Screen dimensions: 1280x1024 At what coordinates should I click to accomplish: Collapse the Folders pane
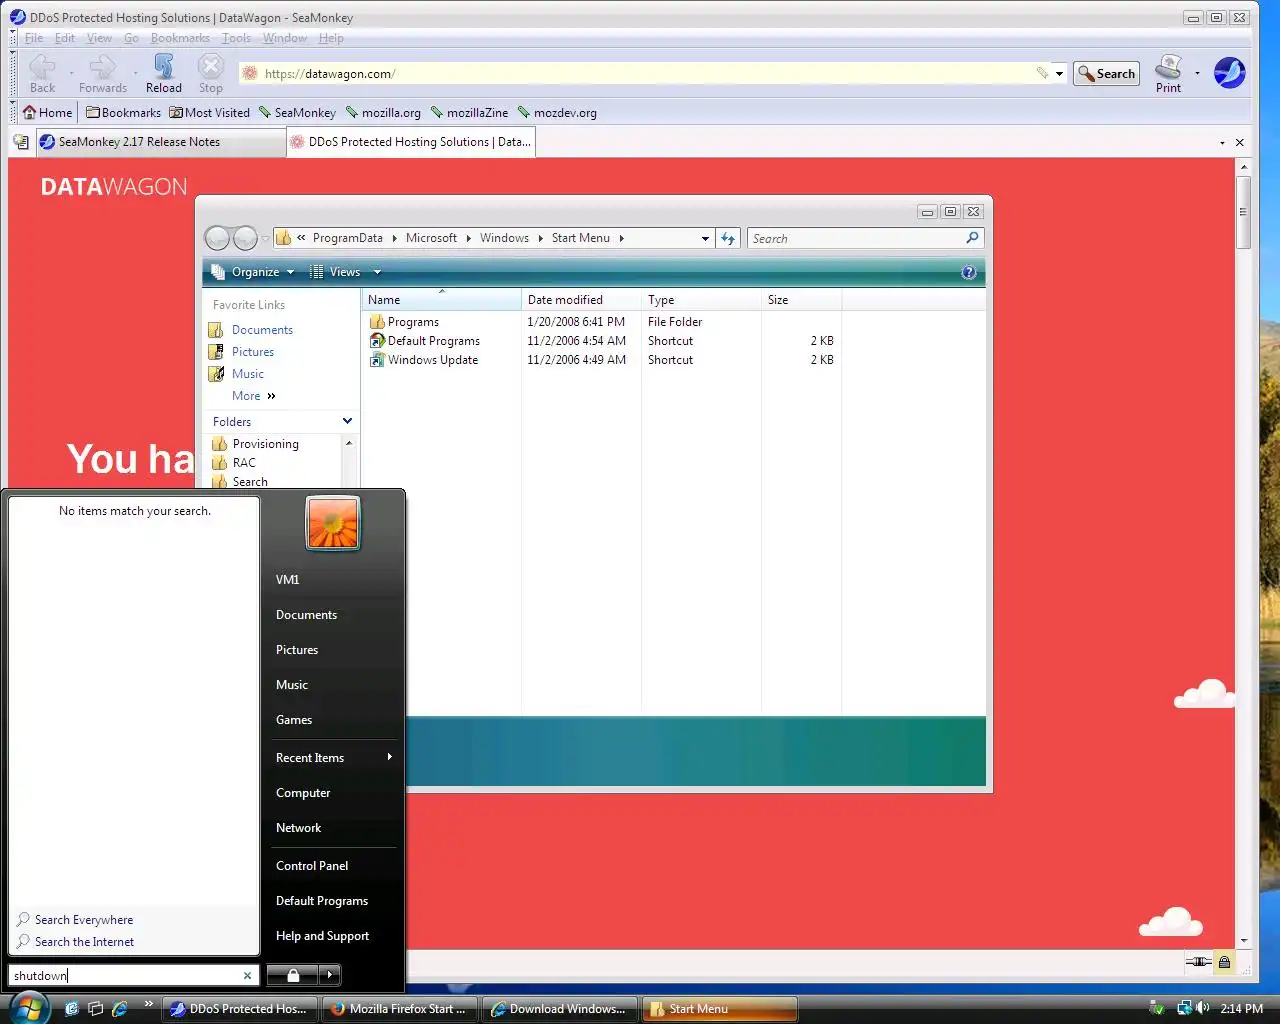point(347,421)
